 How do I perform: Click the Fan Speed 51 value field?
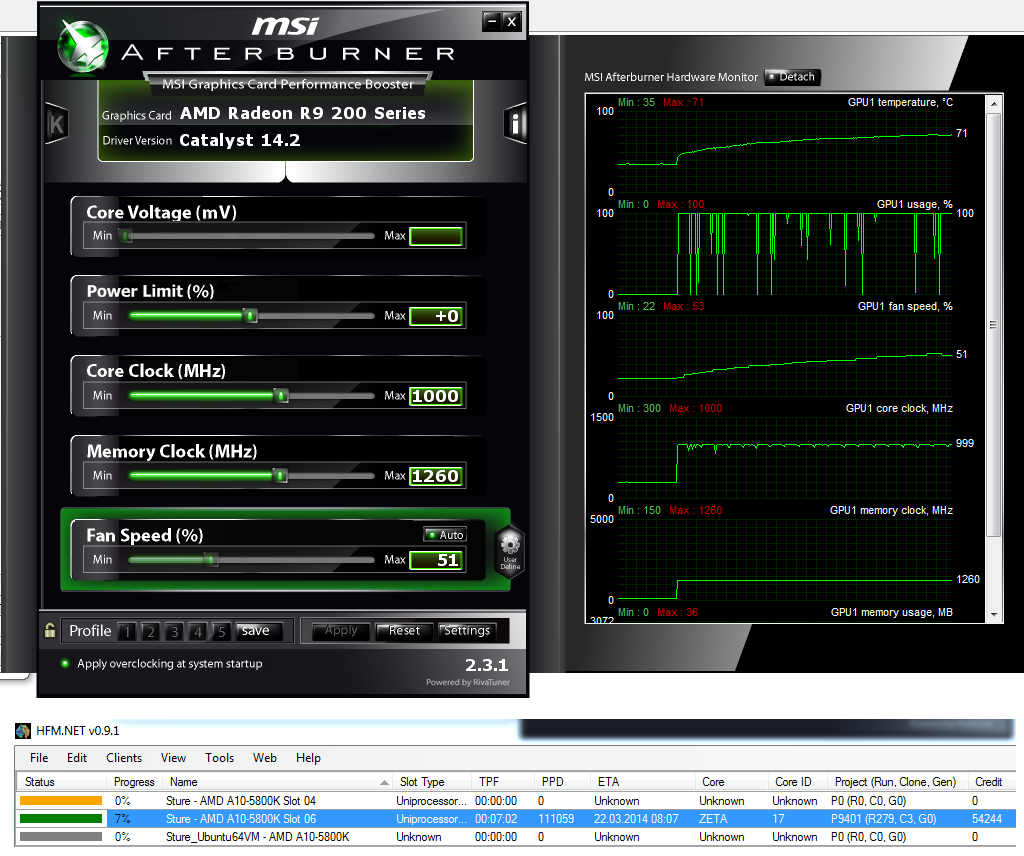pos(436,560)
